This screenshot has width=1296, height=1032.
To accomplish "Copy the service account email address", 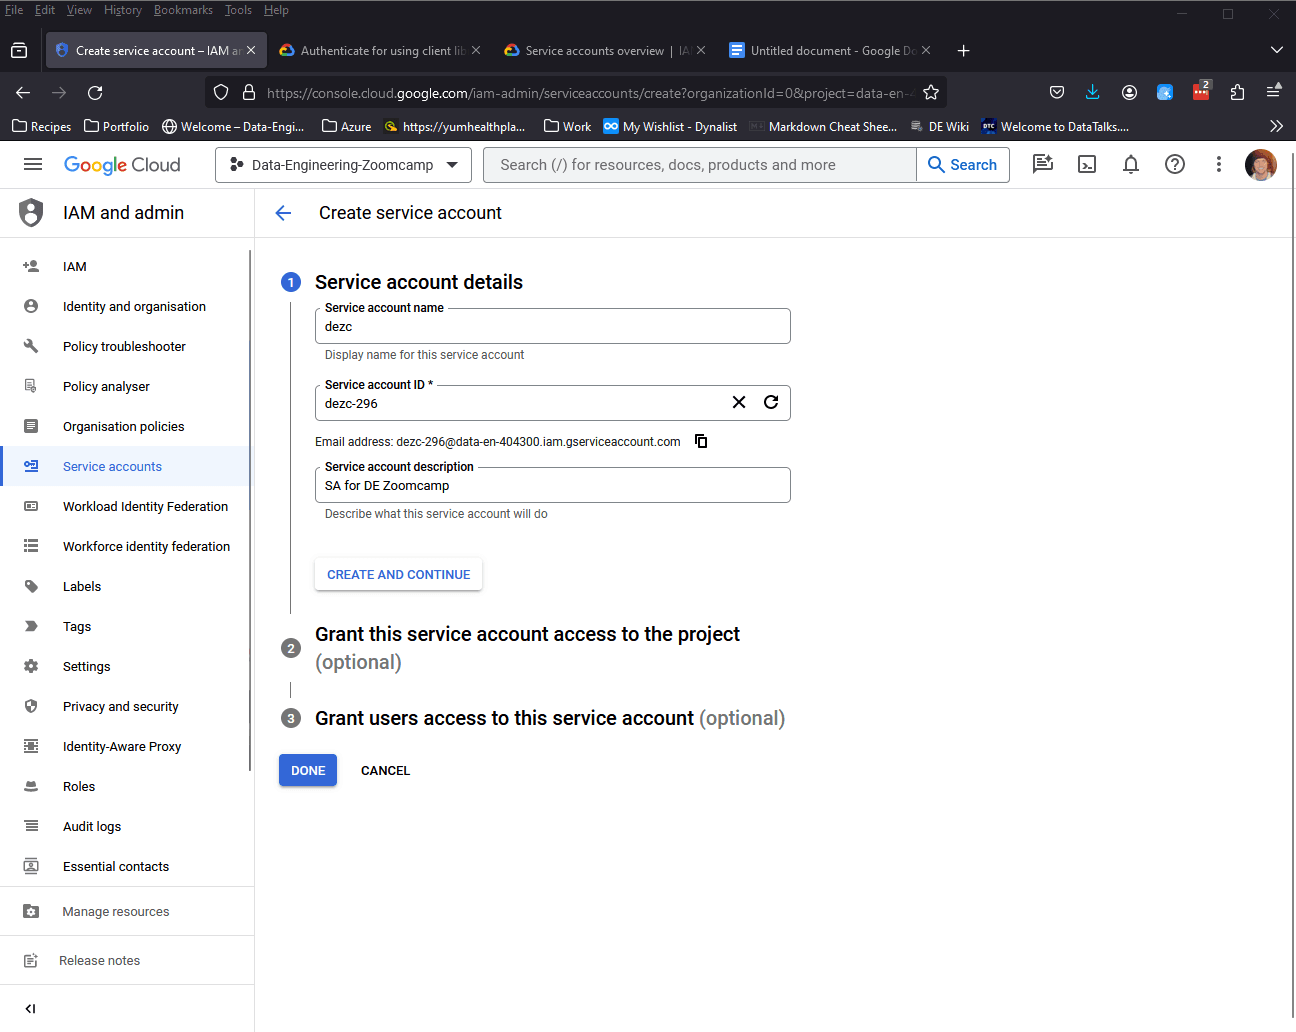I will point(701,441).
